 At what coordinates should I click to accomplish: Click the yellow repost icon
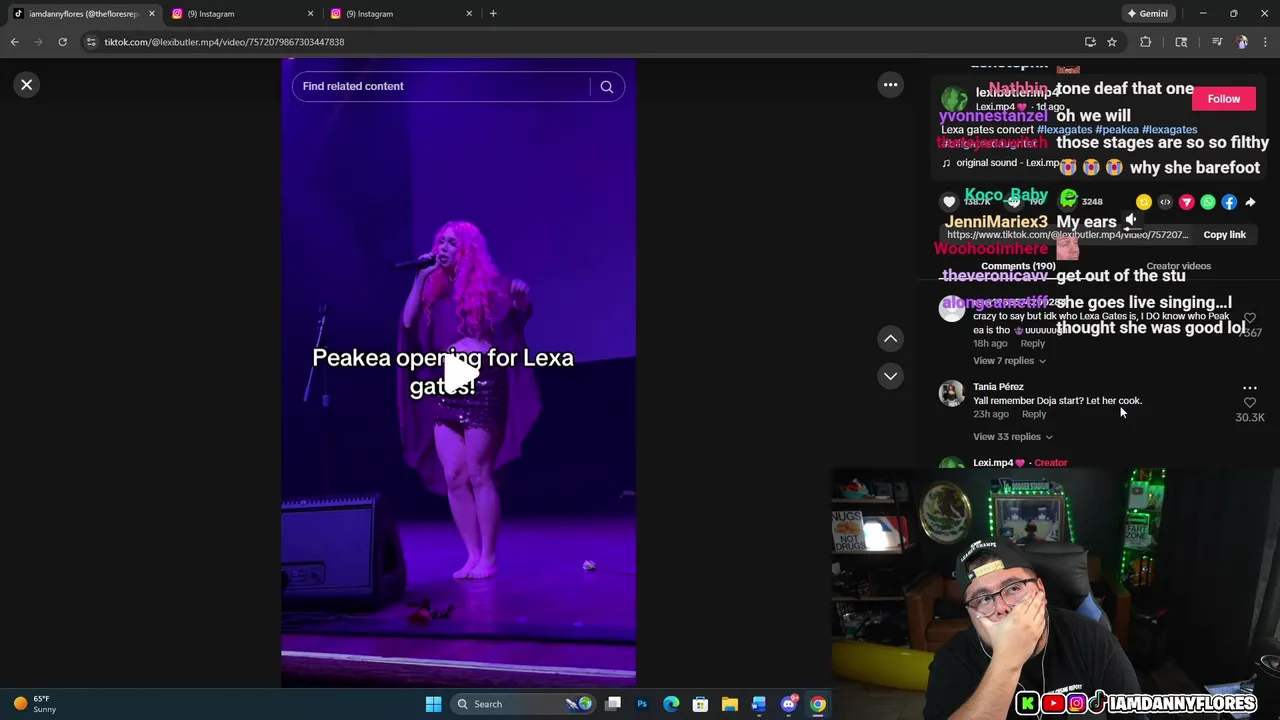1144,202
